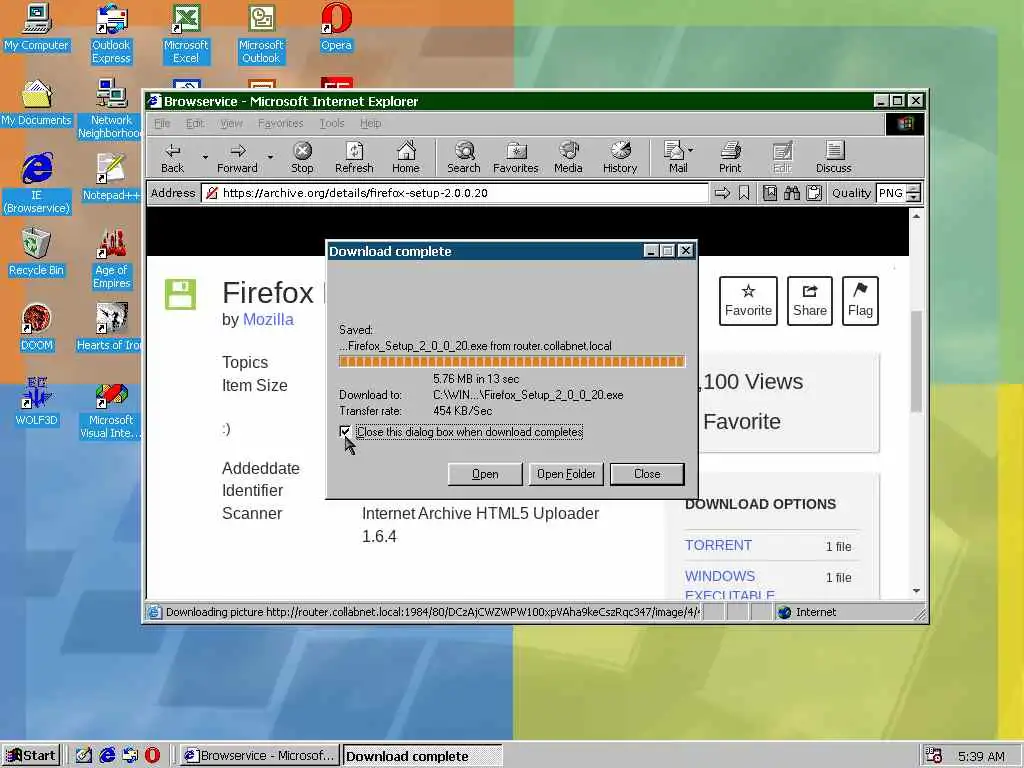Expand the Mail button dropdown arrow

pyautogui.click(x=691, y=150)
